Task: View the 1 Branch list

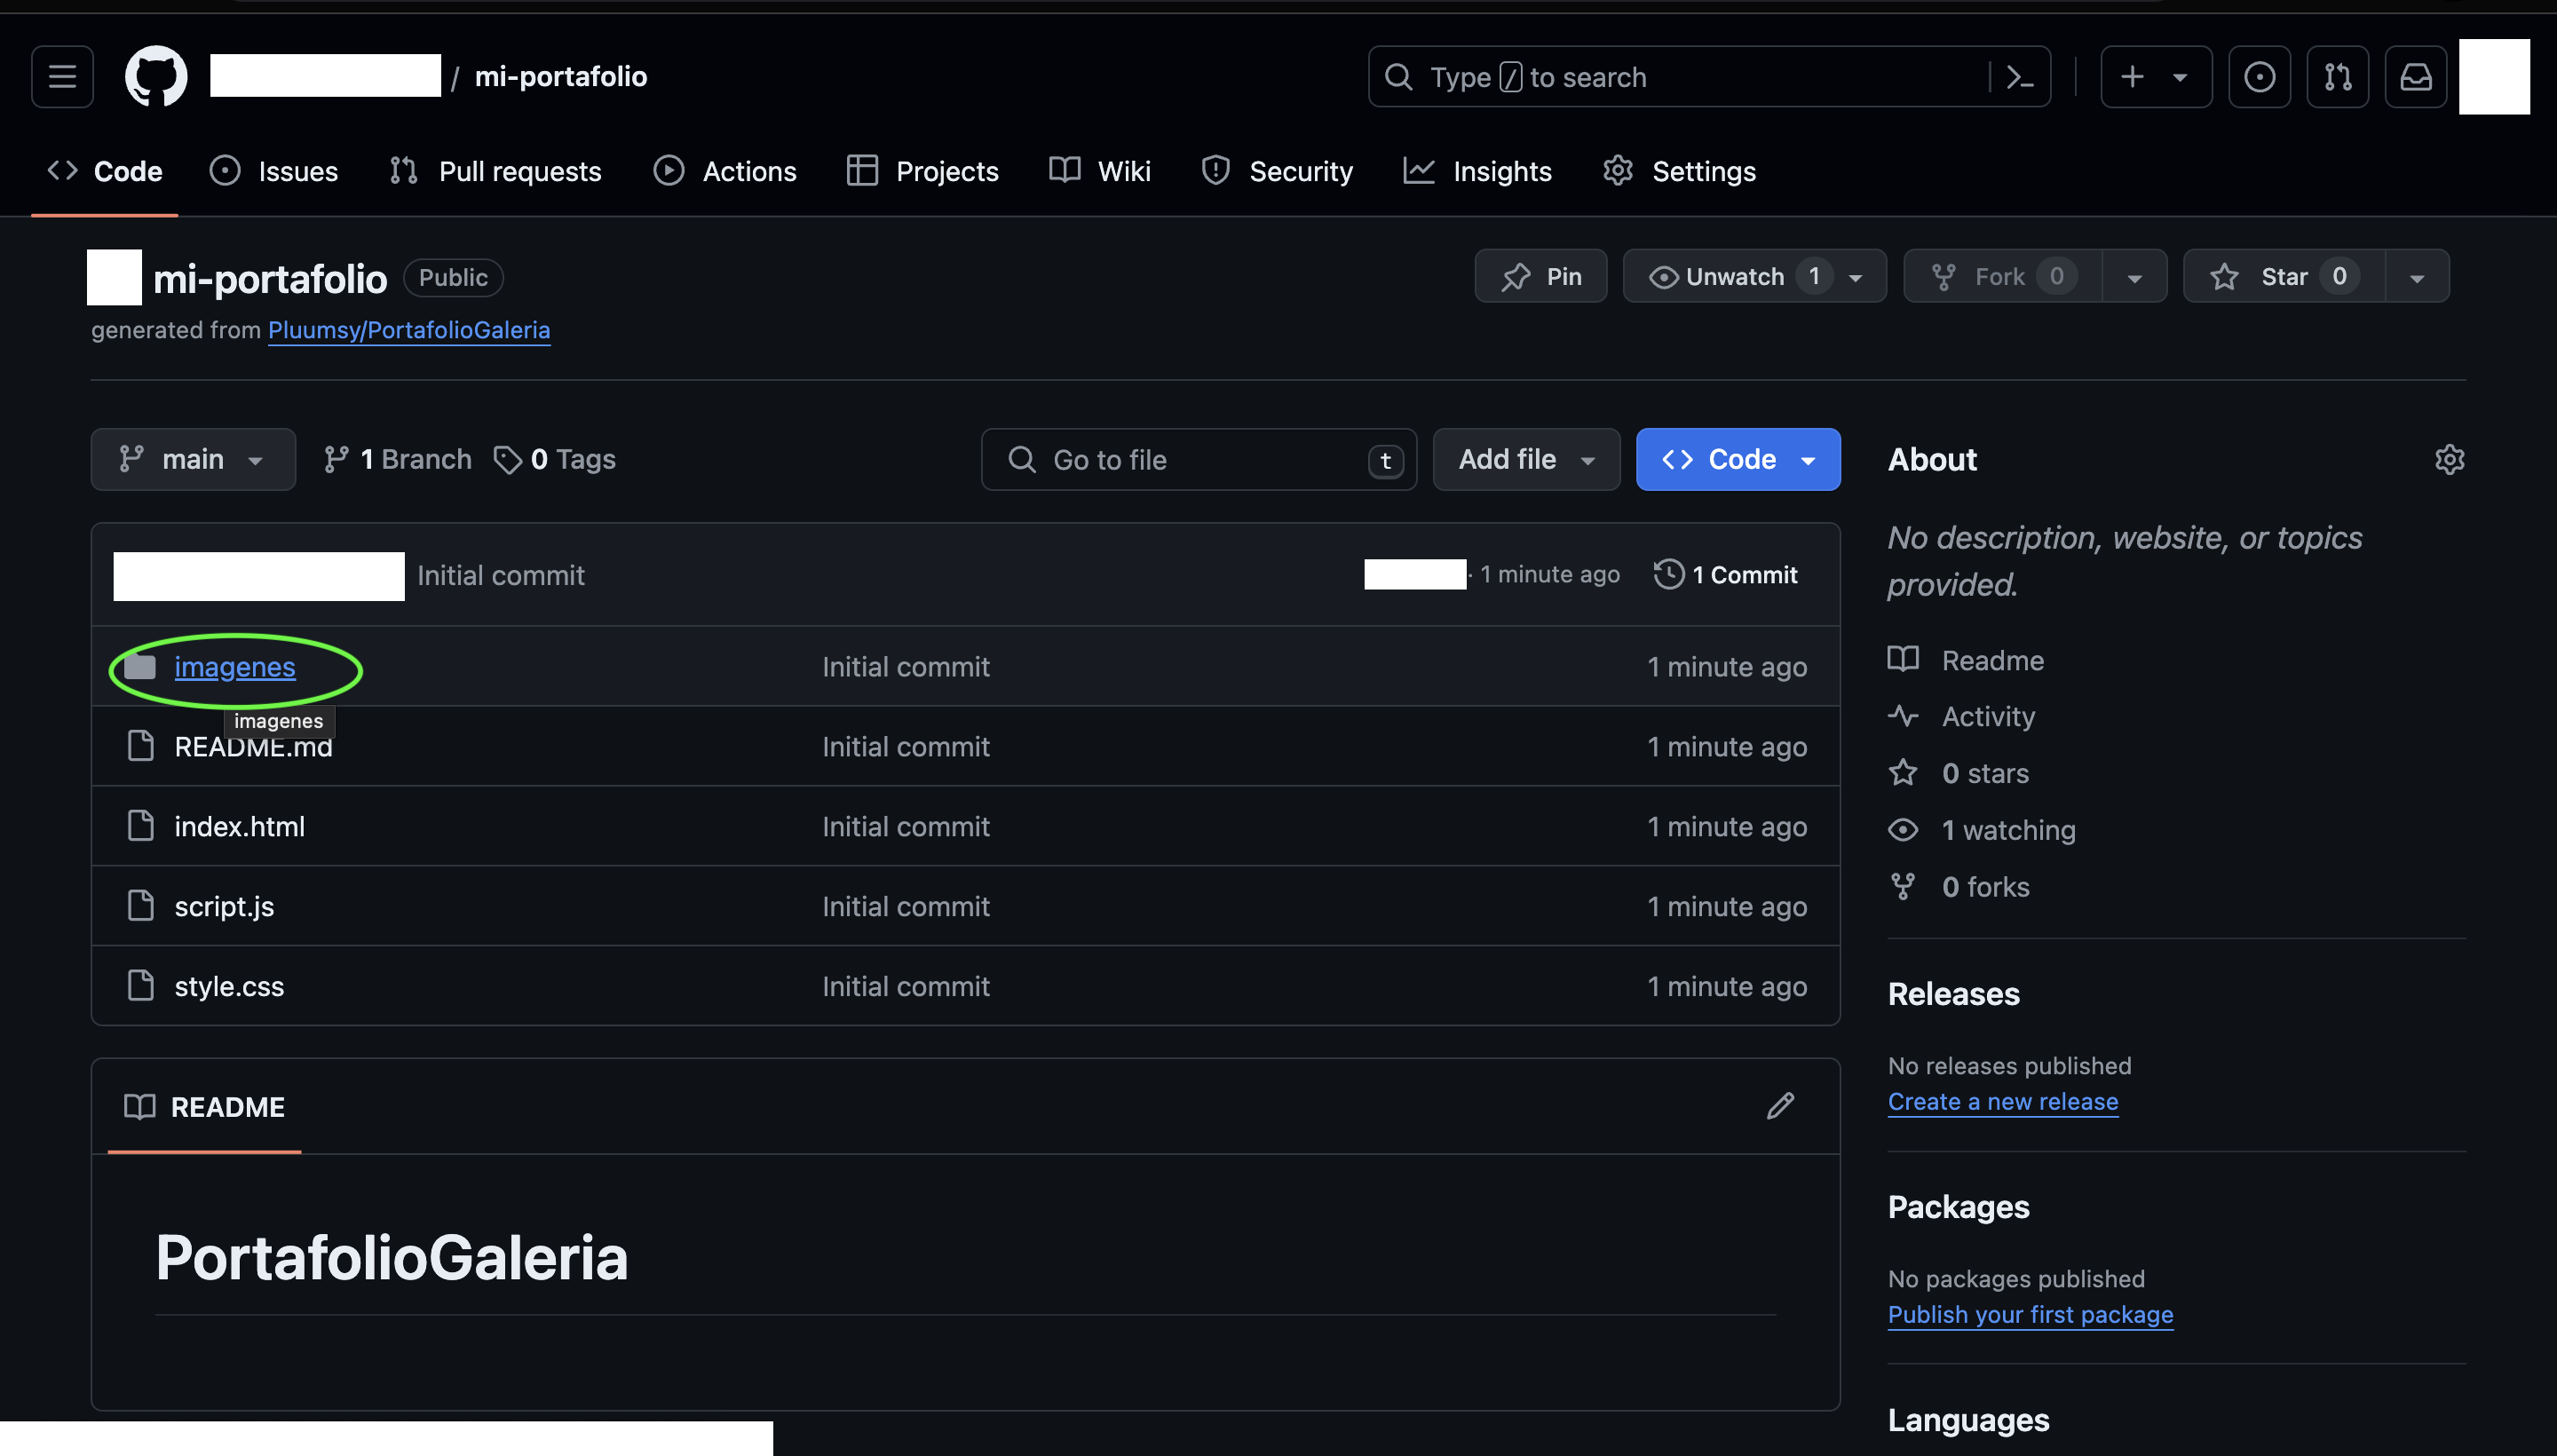Action: tap(397, 459)
